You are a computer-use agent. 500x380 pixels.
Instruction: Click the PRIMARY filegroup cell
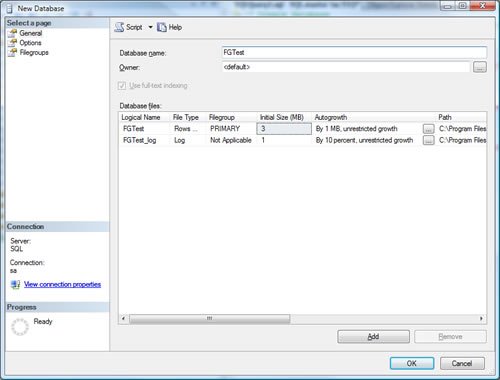232,129
